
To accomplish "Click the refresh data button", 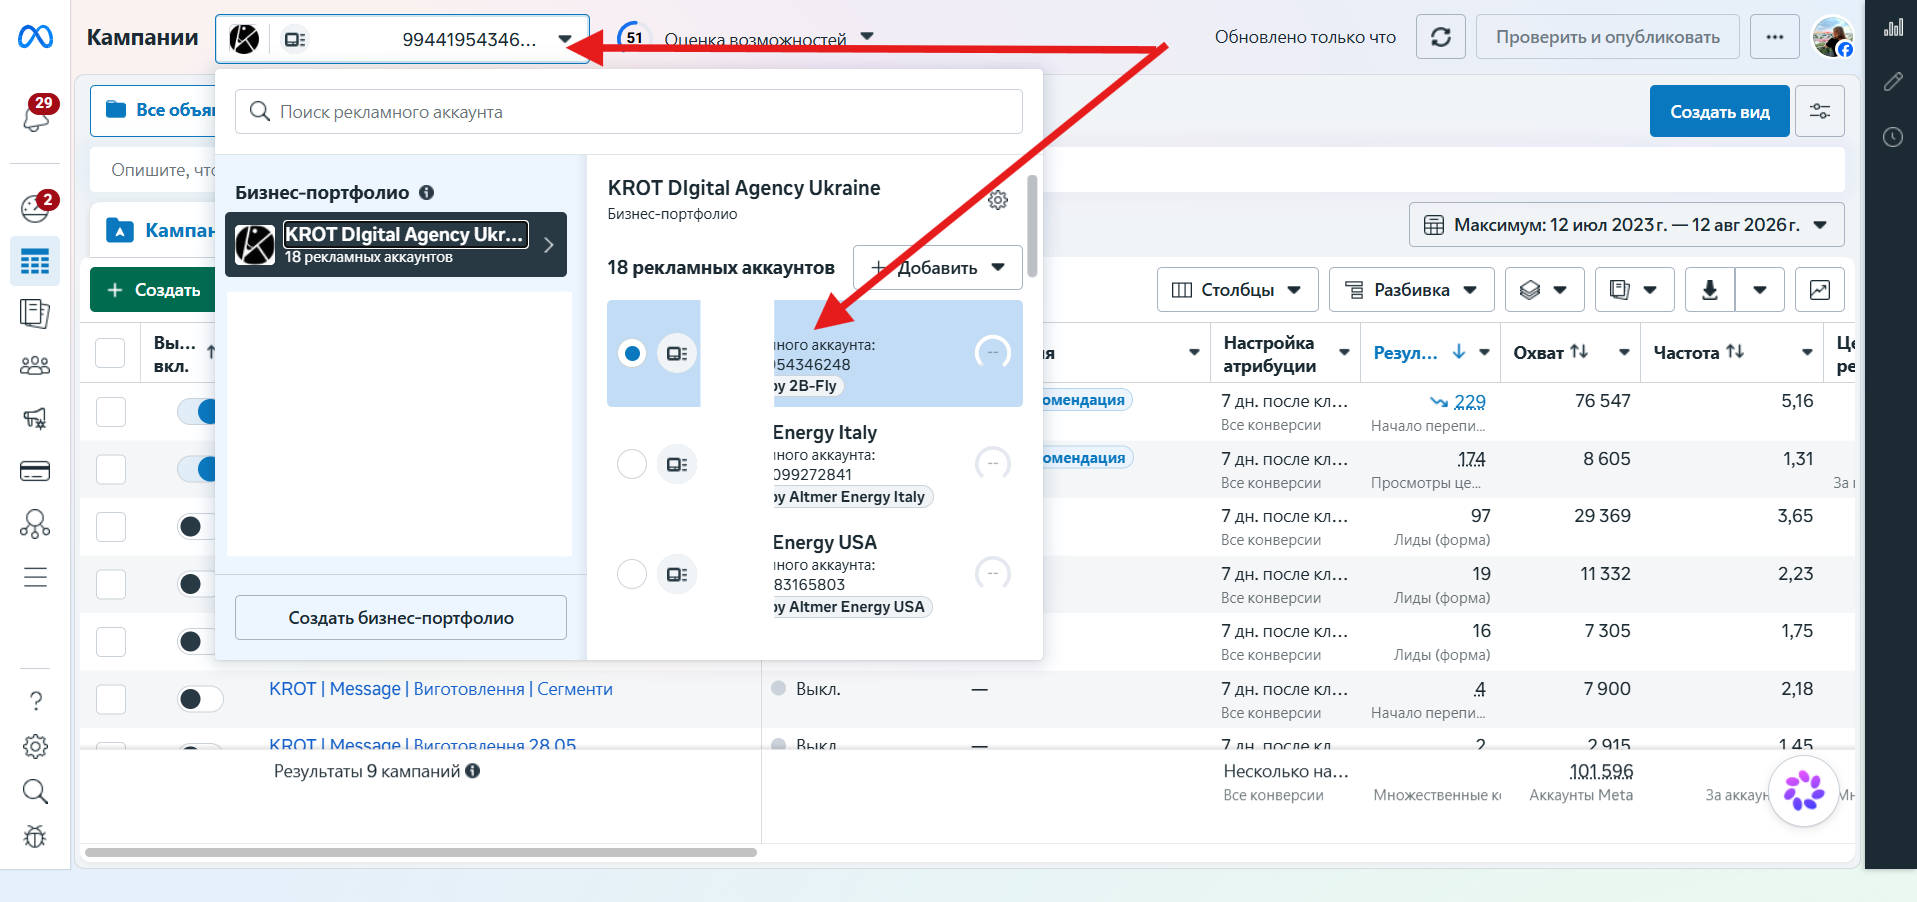I will pyautogui.click(x=1441, y=37).
